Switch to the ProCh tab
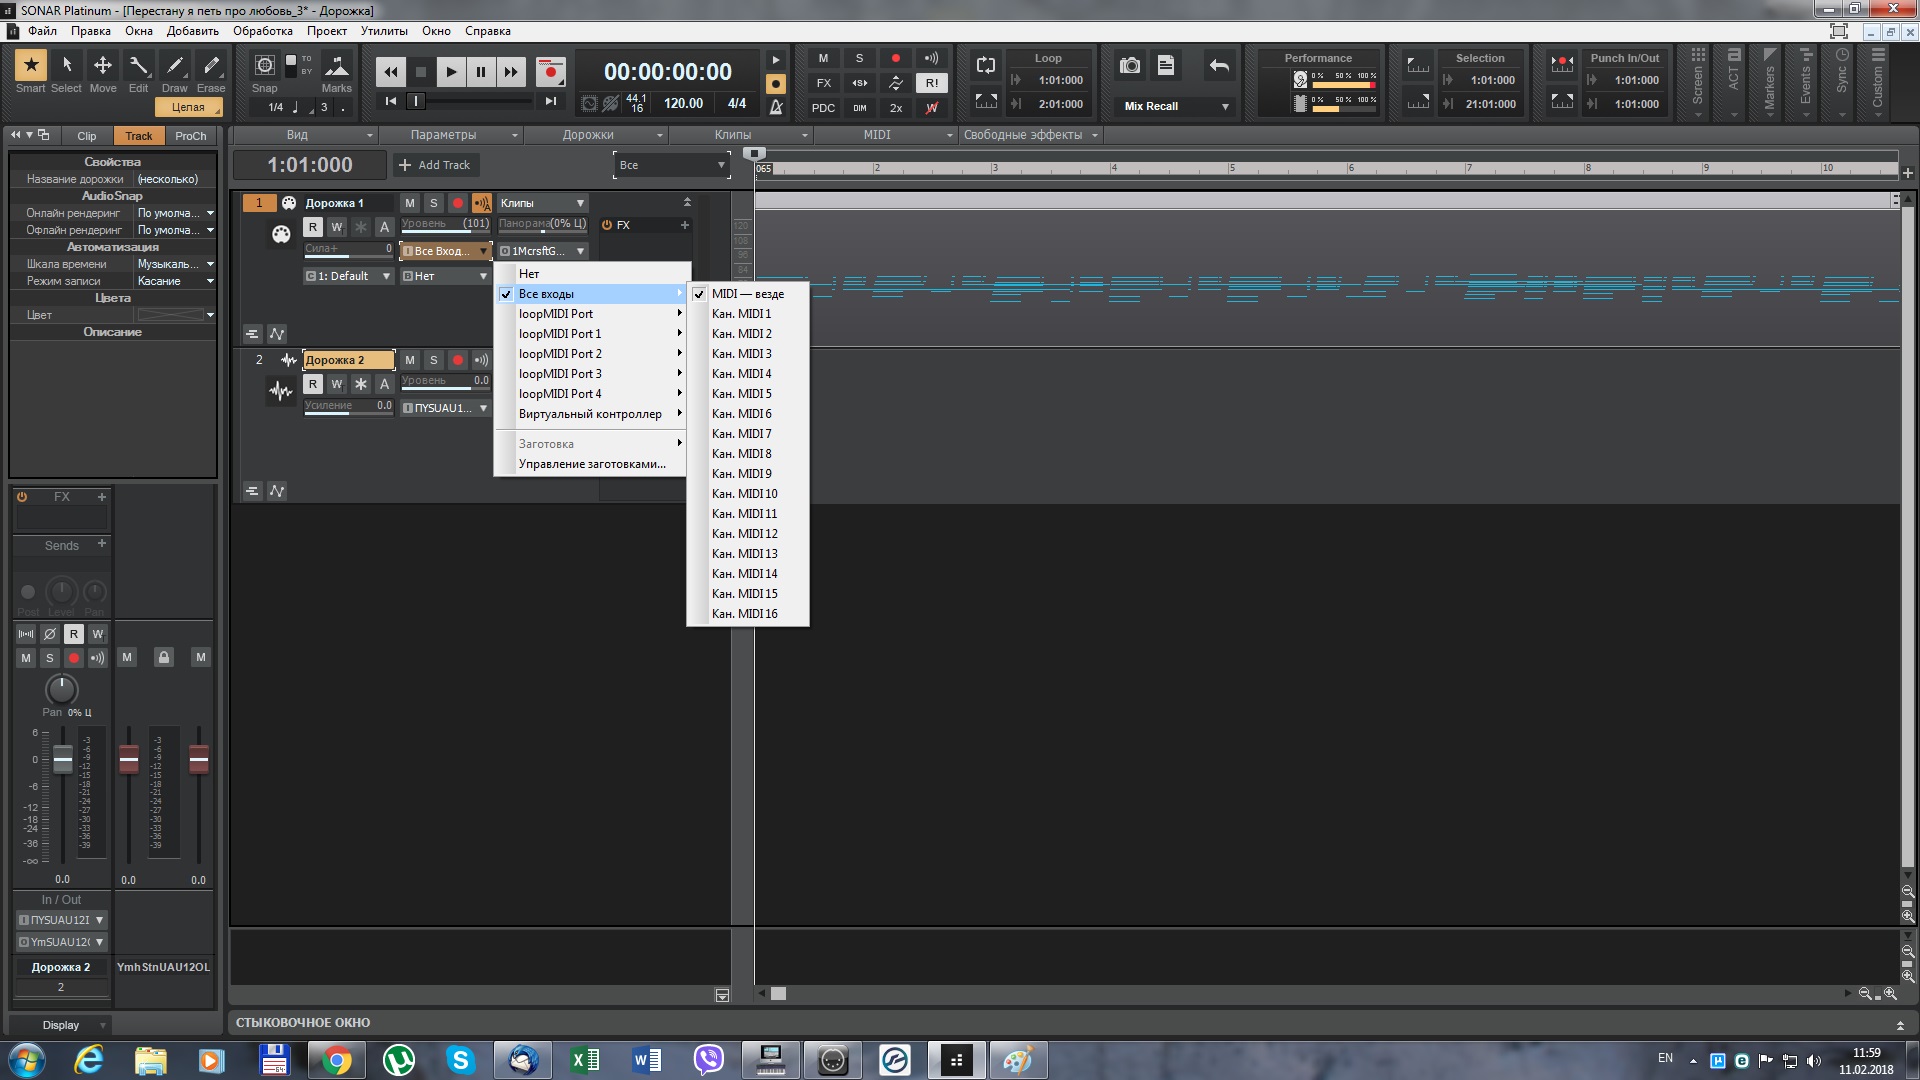The image size is (1920, 1080). click(x=190, y=136)
